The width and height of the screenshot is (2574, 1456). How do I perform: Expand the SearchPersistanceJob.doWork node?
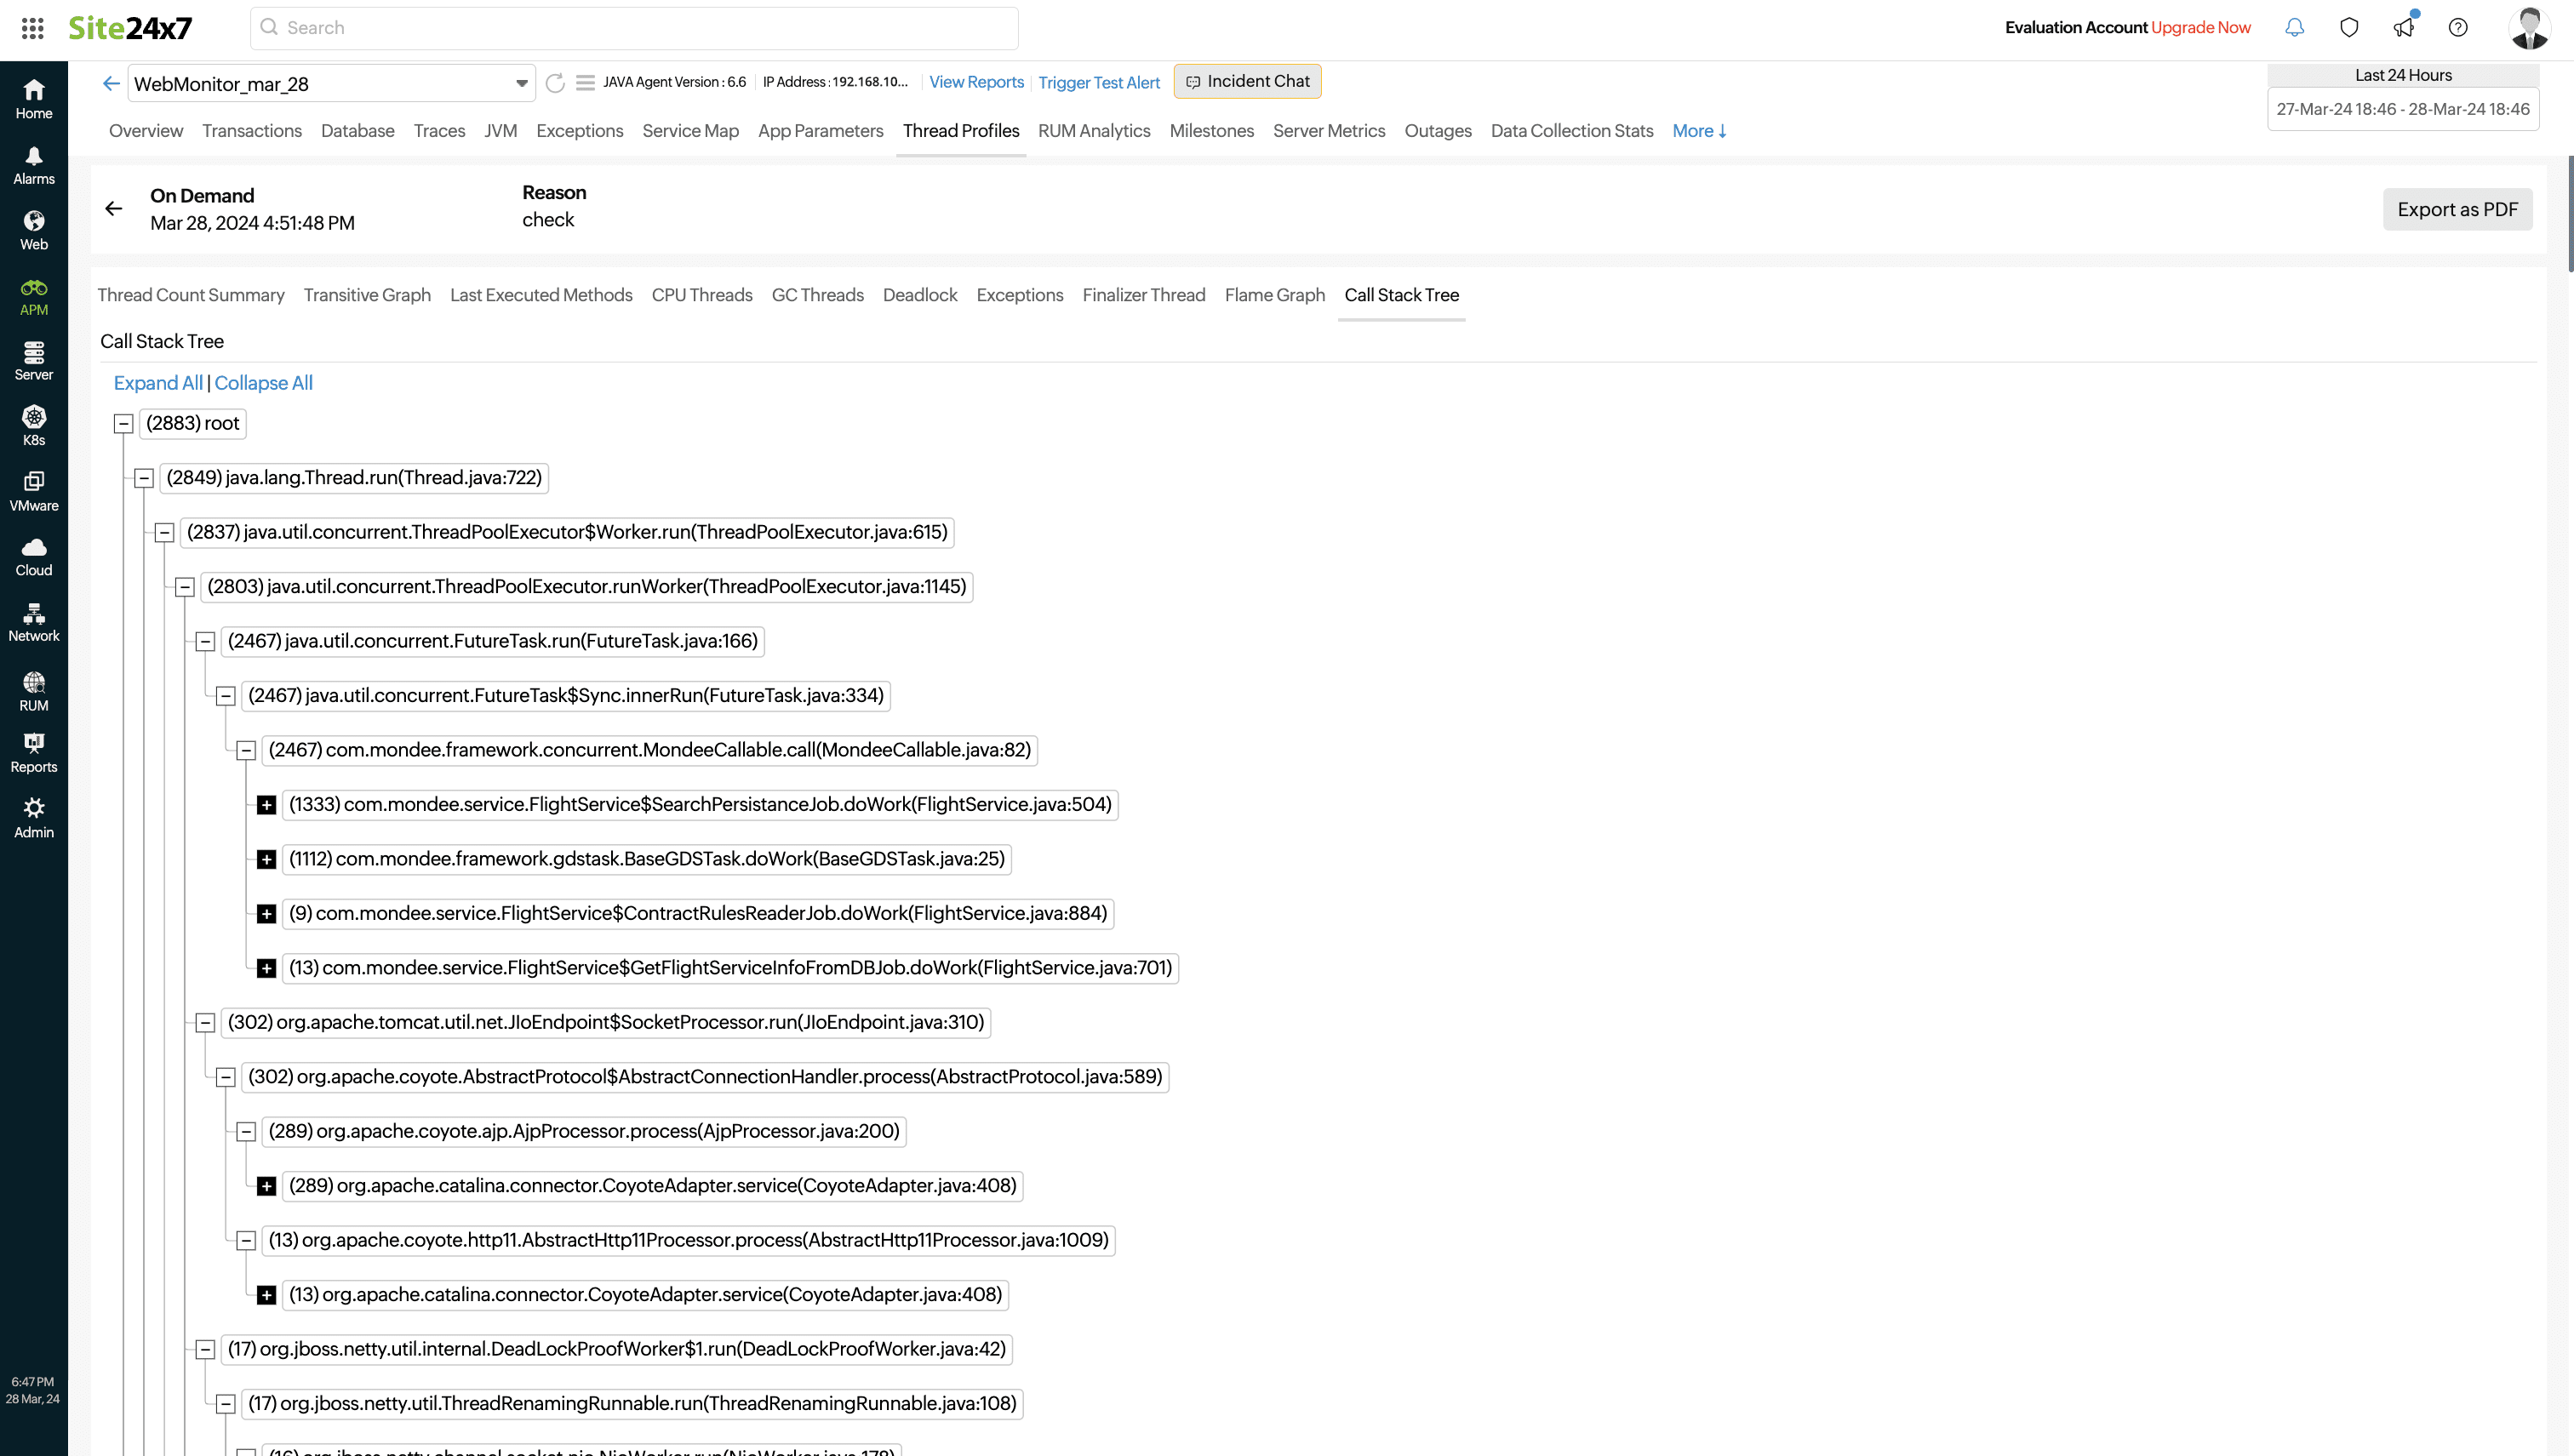tap(266, 805)
